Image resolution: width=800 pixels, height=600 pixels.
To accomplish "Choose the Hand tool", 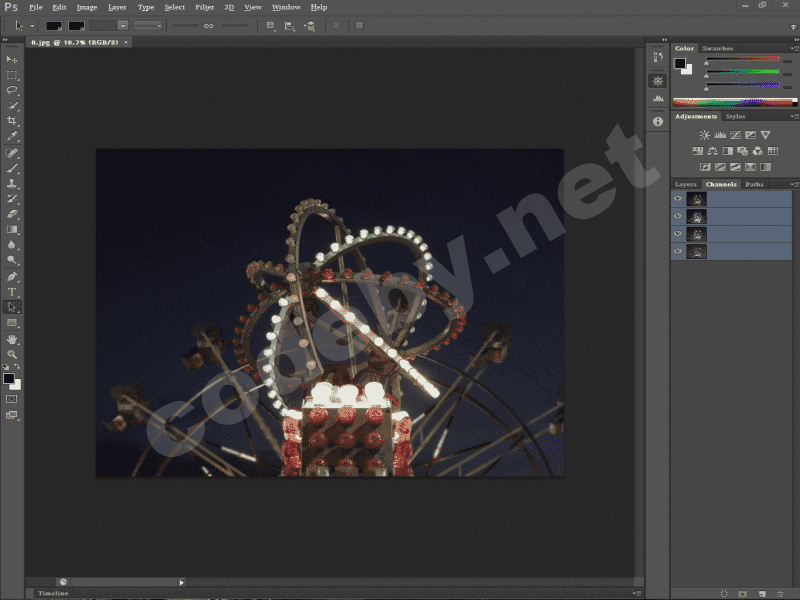I will [12, 339].
